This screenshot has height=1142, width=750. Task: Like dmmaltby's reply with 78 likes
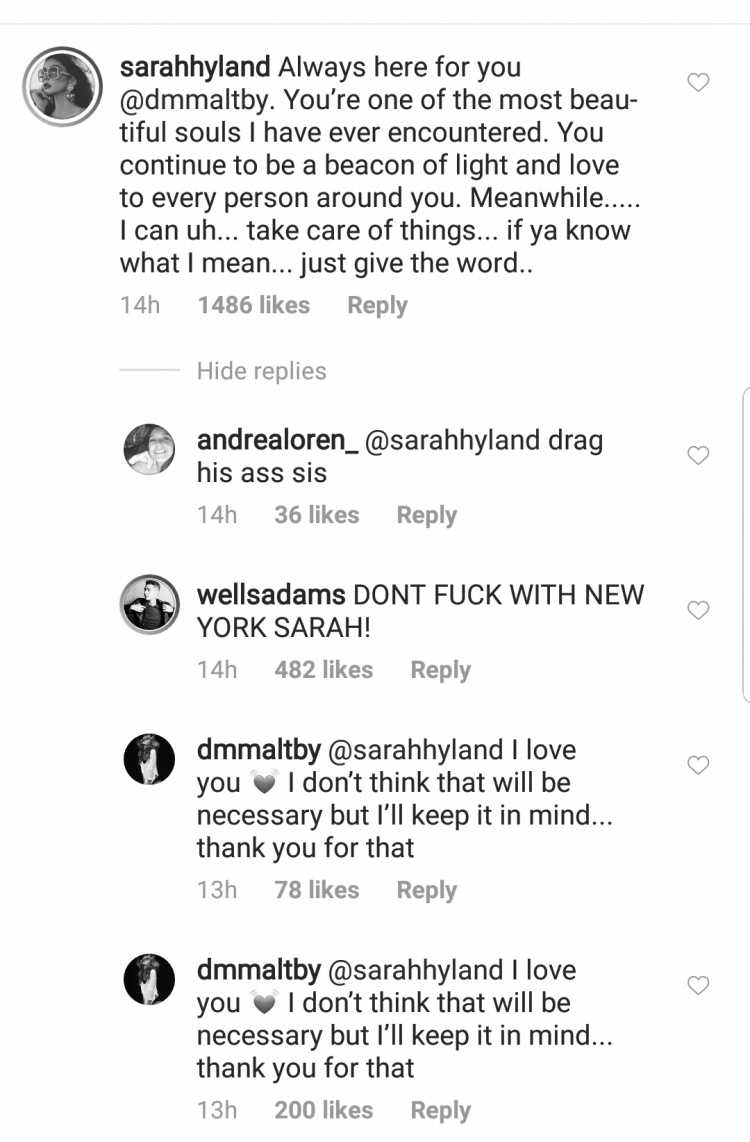coord(698,765)
